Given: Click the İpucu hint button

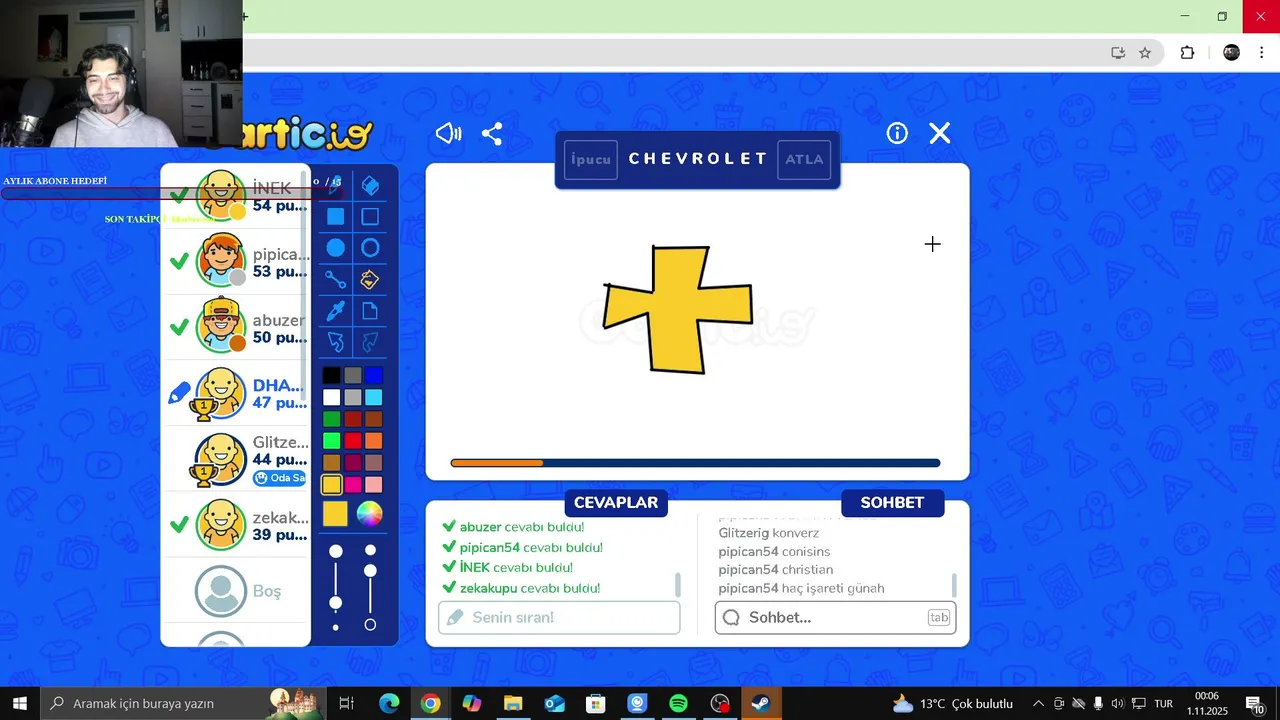Looking at the screenshot, I should pos(591,159).
